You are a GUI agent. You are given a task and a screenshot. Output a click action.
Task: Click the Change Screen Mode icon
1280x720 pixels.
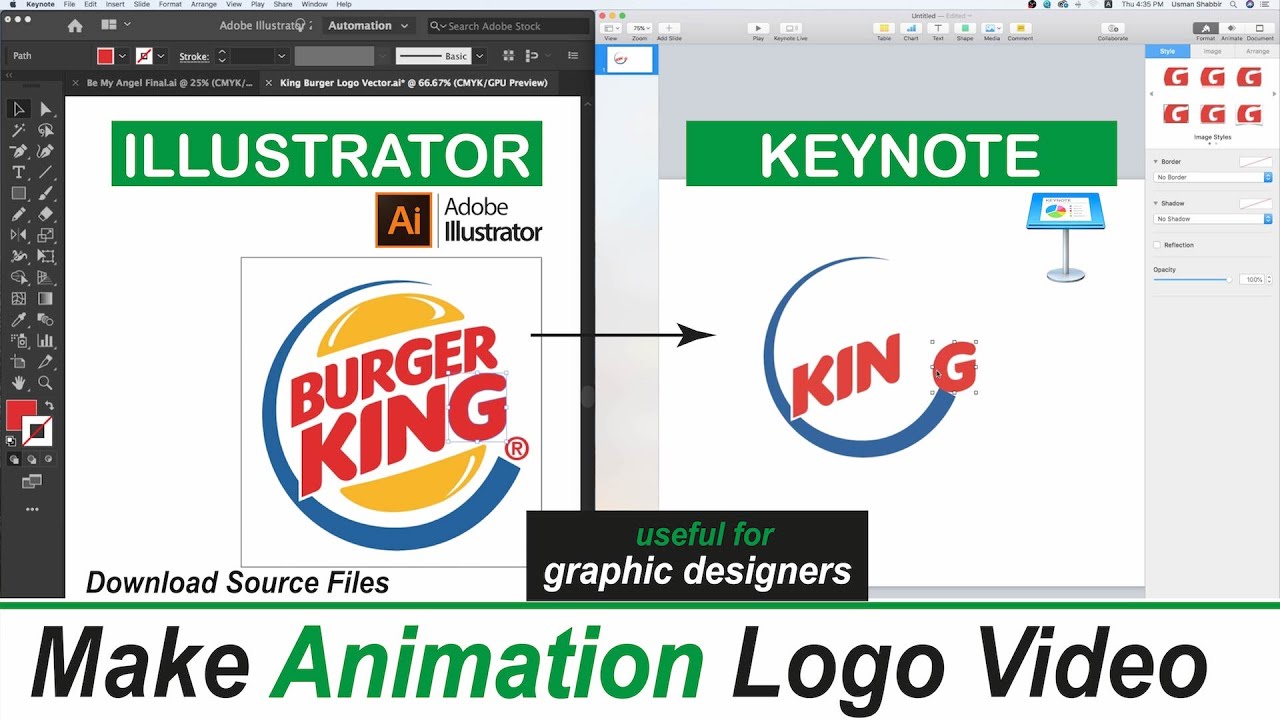[32, 482]
